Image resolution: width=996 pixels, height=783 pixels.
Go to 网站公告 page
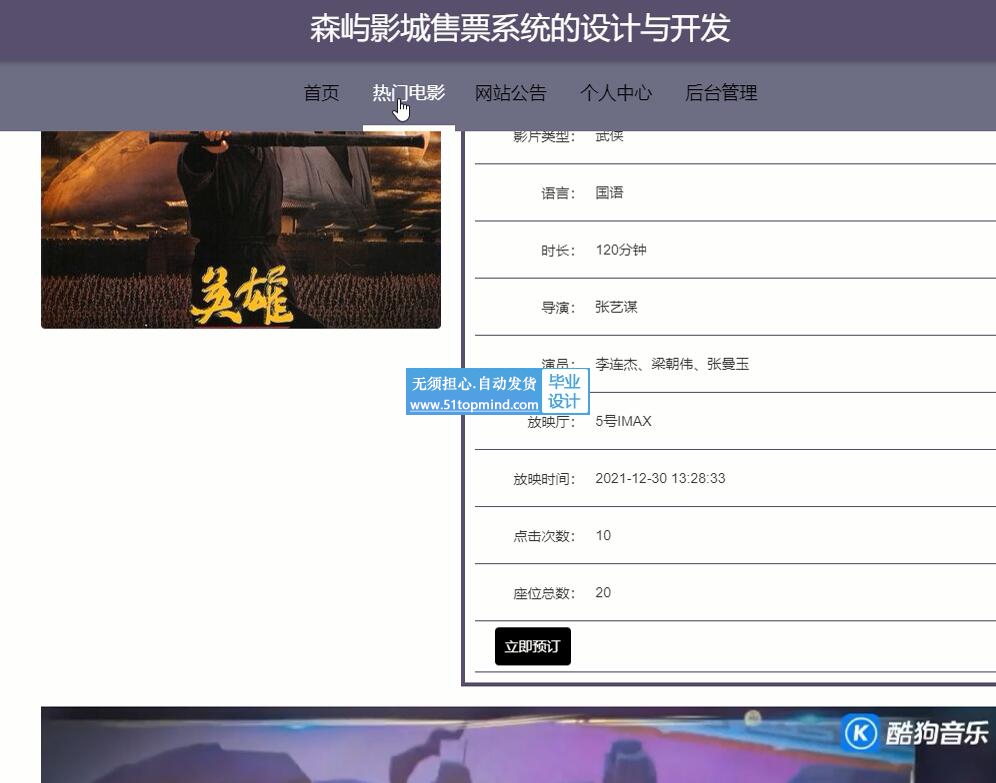click(511, 93)
